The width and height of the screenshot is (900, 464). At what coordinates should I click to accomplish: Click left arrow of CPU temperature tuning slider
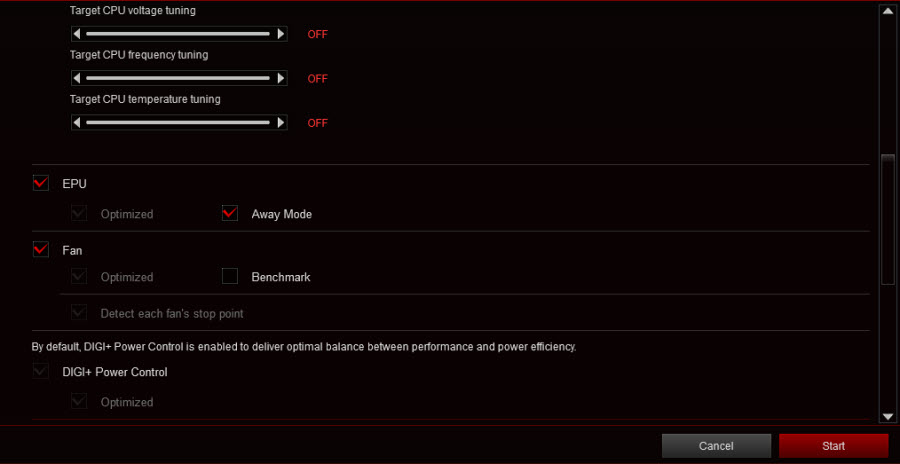point(77,122)
